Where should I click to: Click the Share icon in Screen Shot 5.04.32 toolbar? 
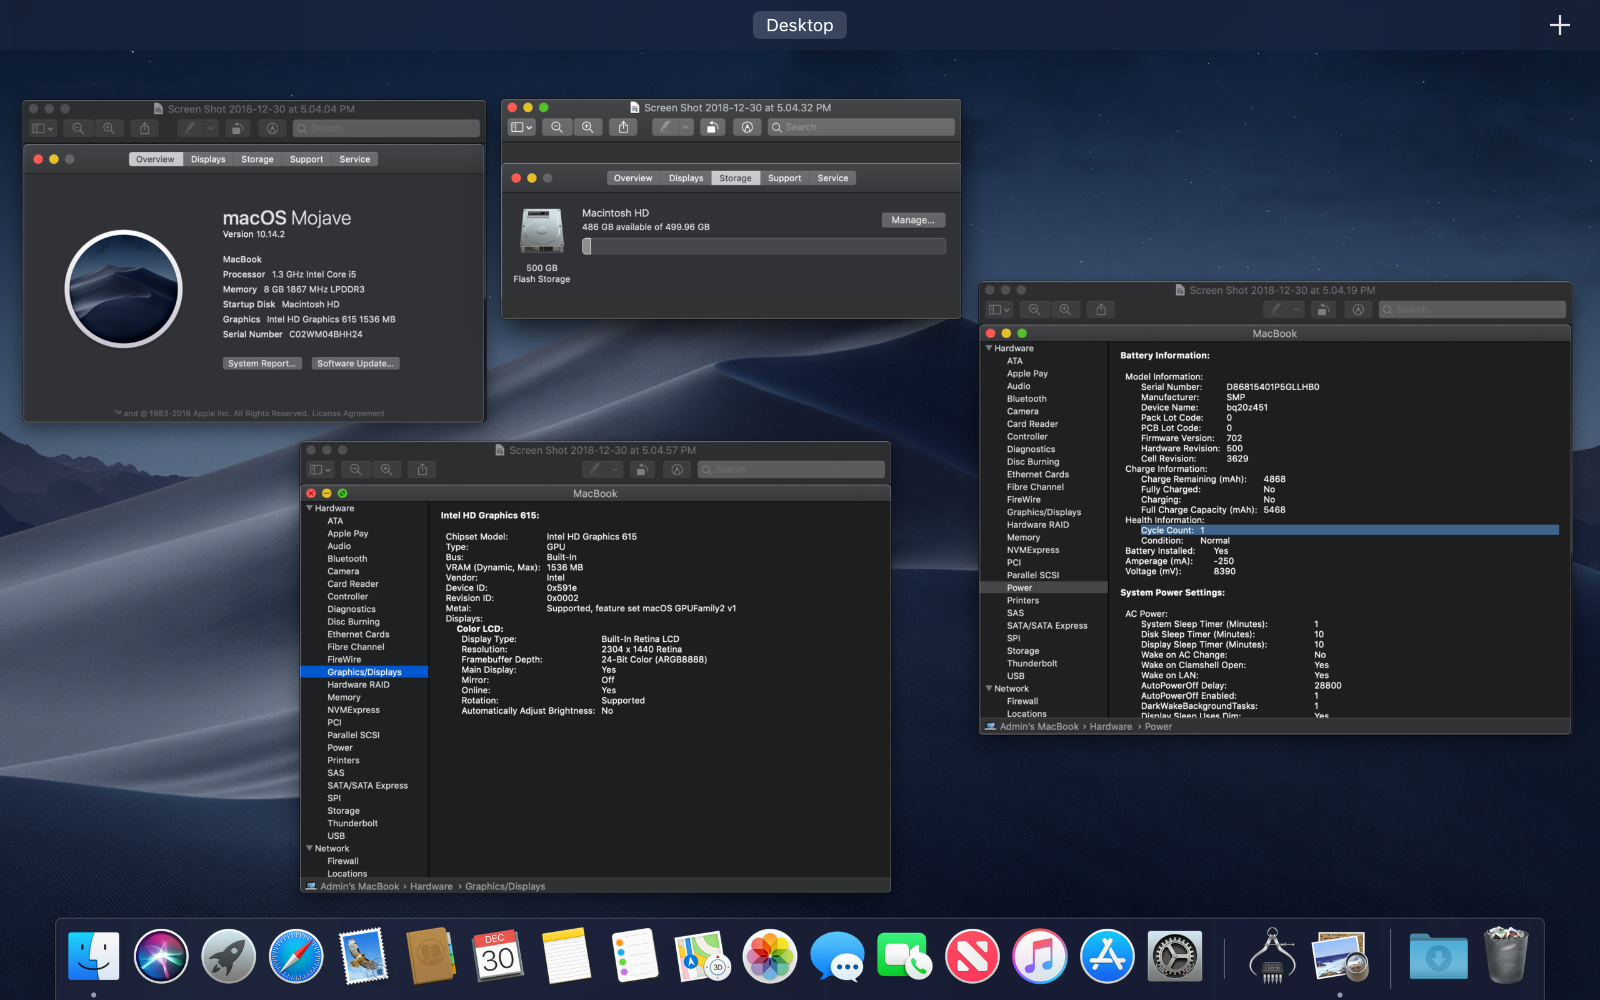(x=623, y=127)
